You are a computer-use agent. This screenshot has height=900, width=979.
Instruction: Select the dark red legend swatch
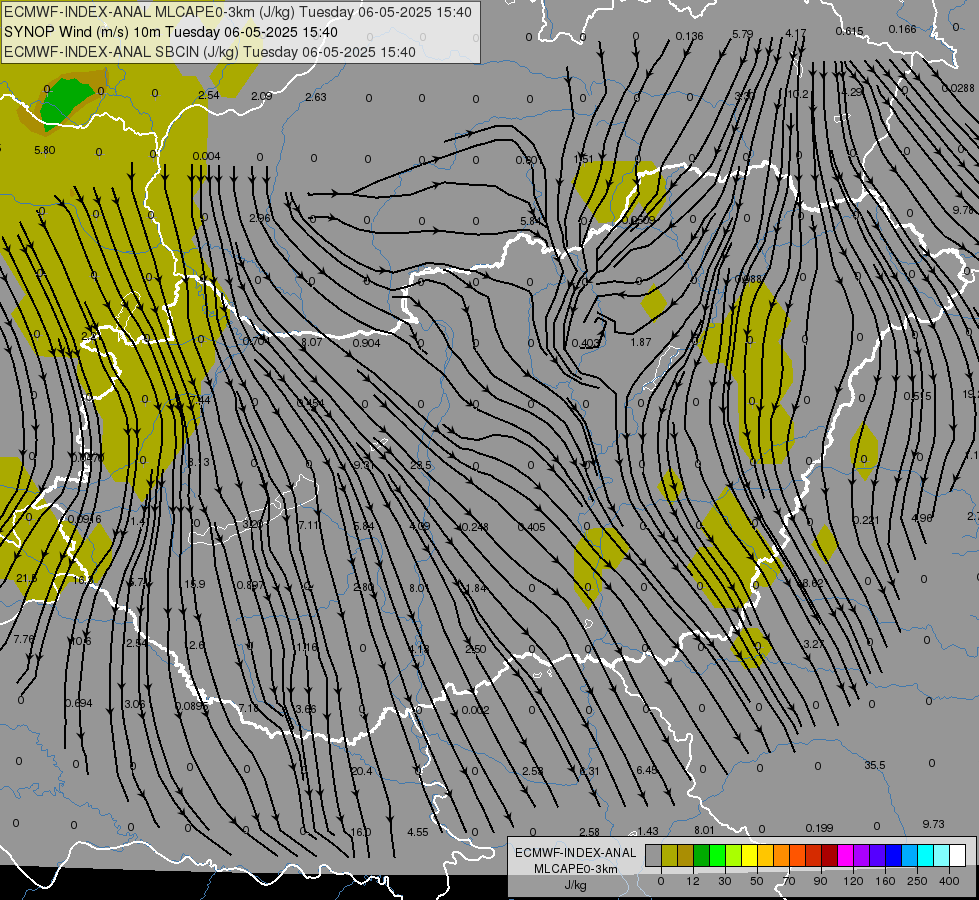829,855
